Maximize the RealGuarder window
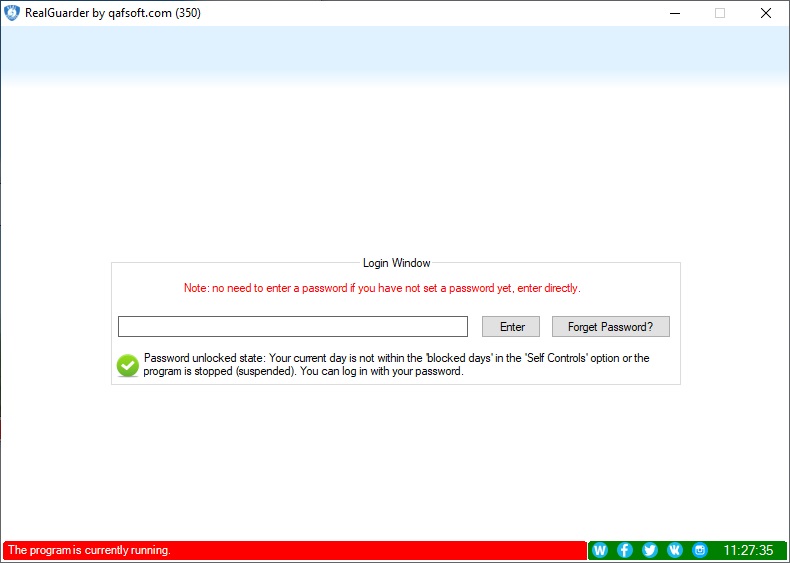This screenshot has width=790, height=563. coord(720,13)
